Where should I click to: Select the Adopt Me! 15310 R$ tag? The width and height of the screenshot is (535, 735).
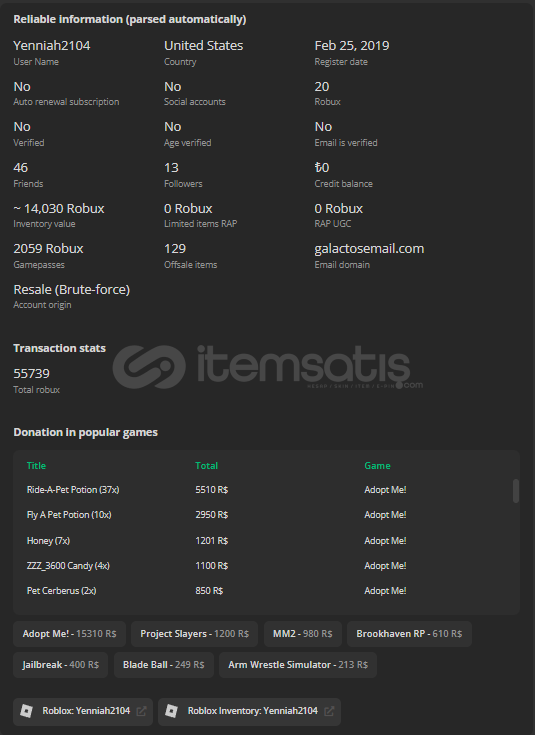pos(69,634)
